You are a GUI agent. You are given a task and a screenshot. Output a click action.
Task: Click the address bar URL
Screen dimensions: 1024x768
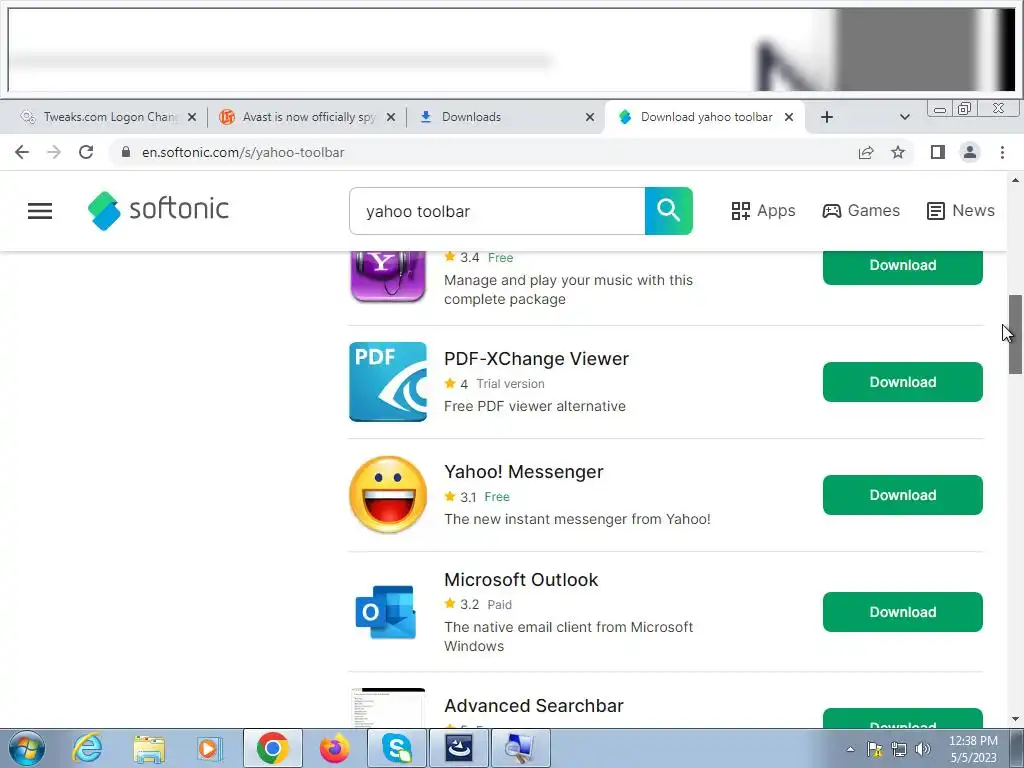[x=243, y=152]
